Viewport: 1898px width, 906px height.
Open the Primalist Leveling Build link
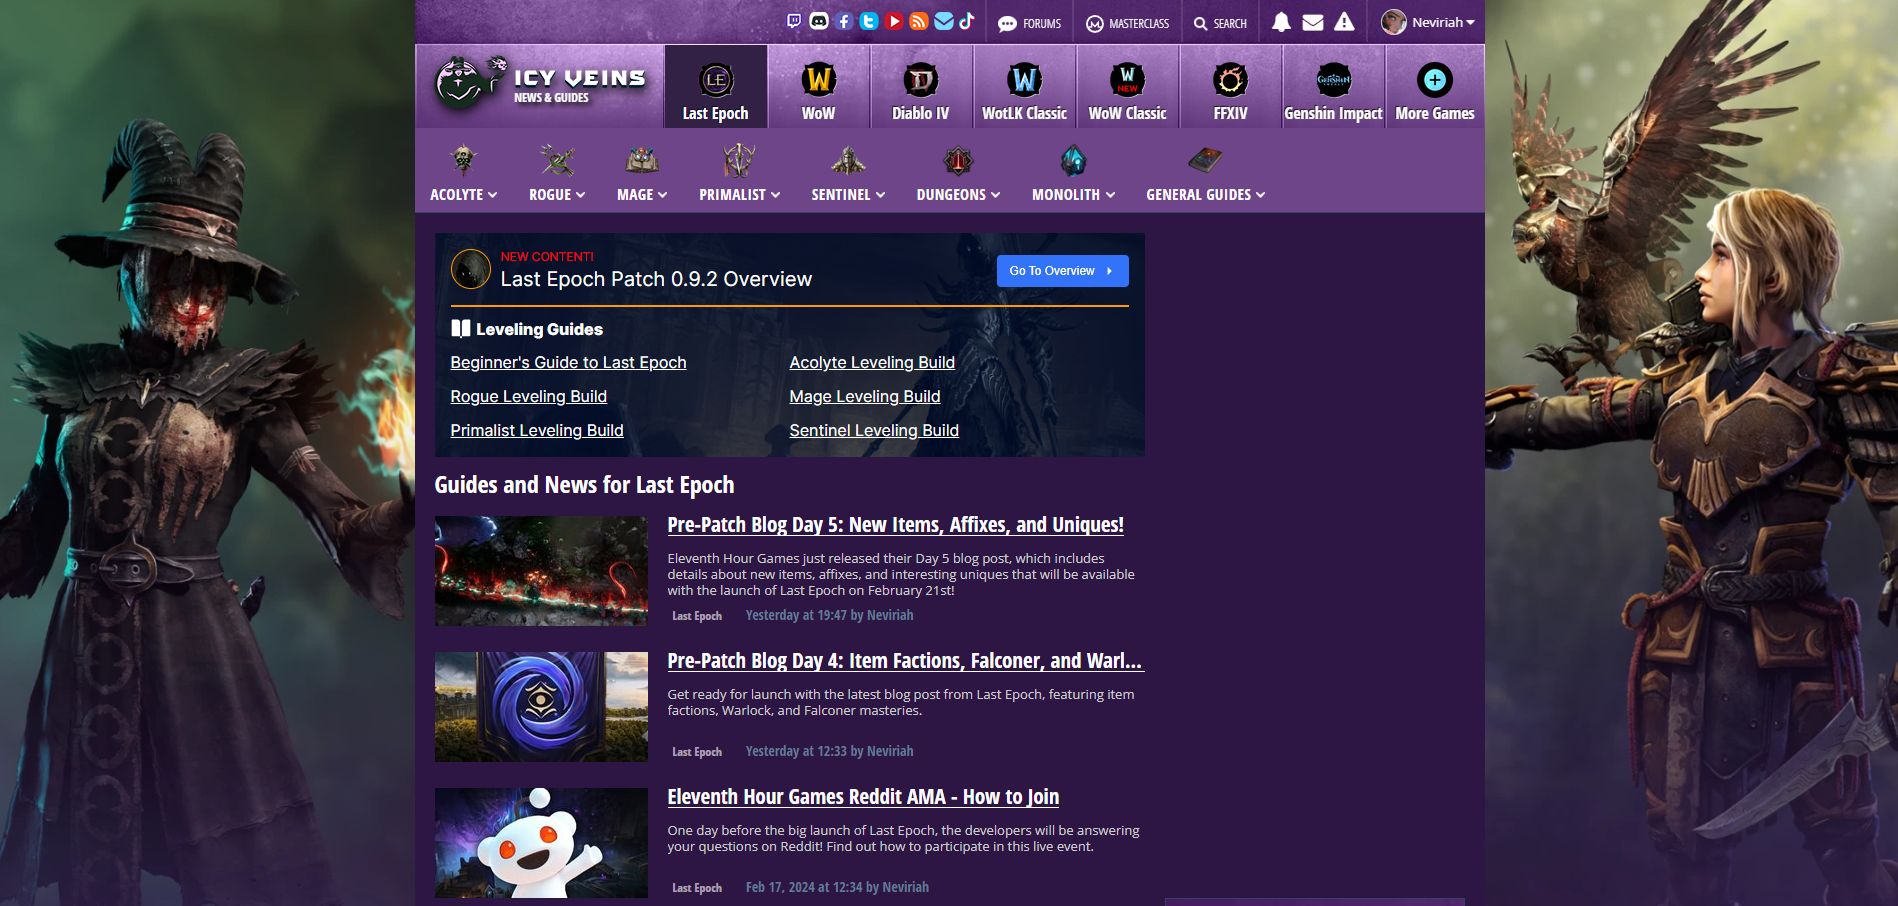click(537, 431)
